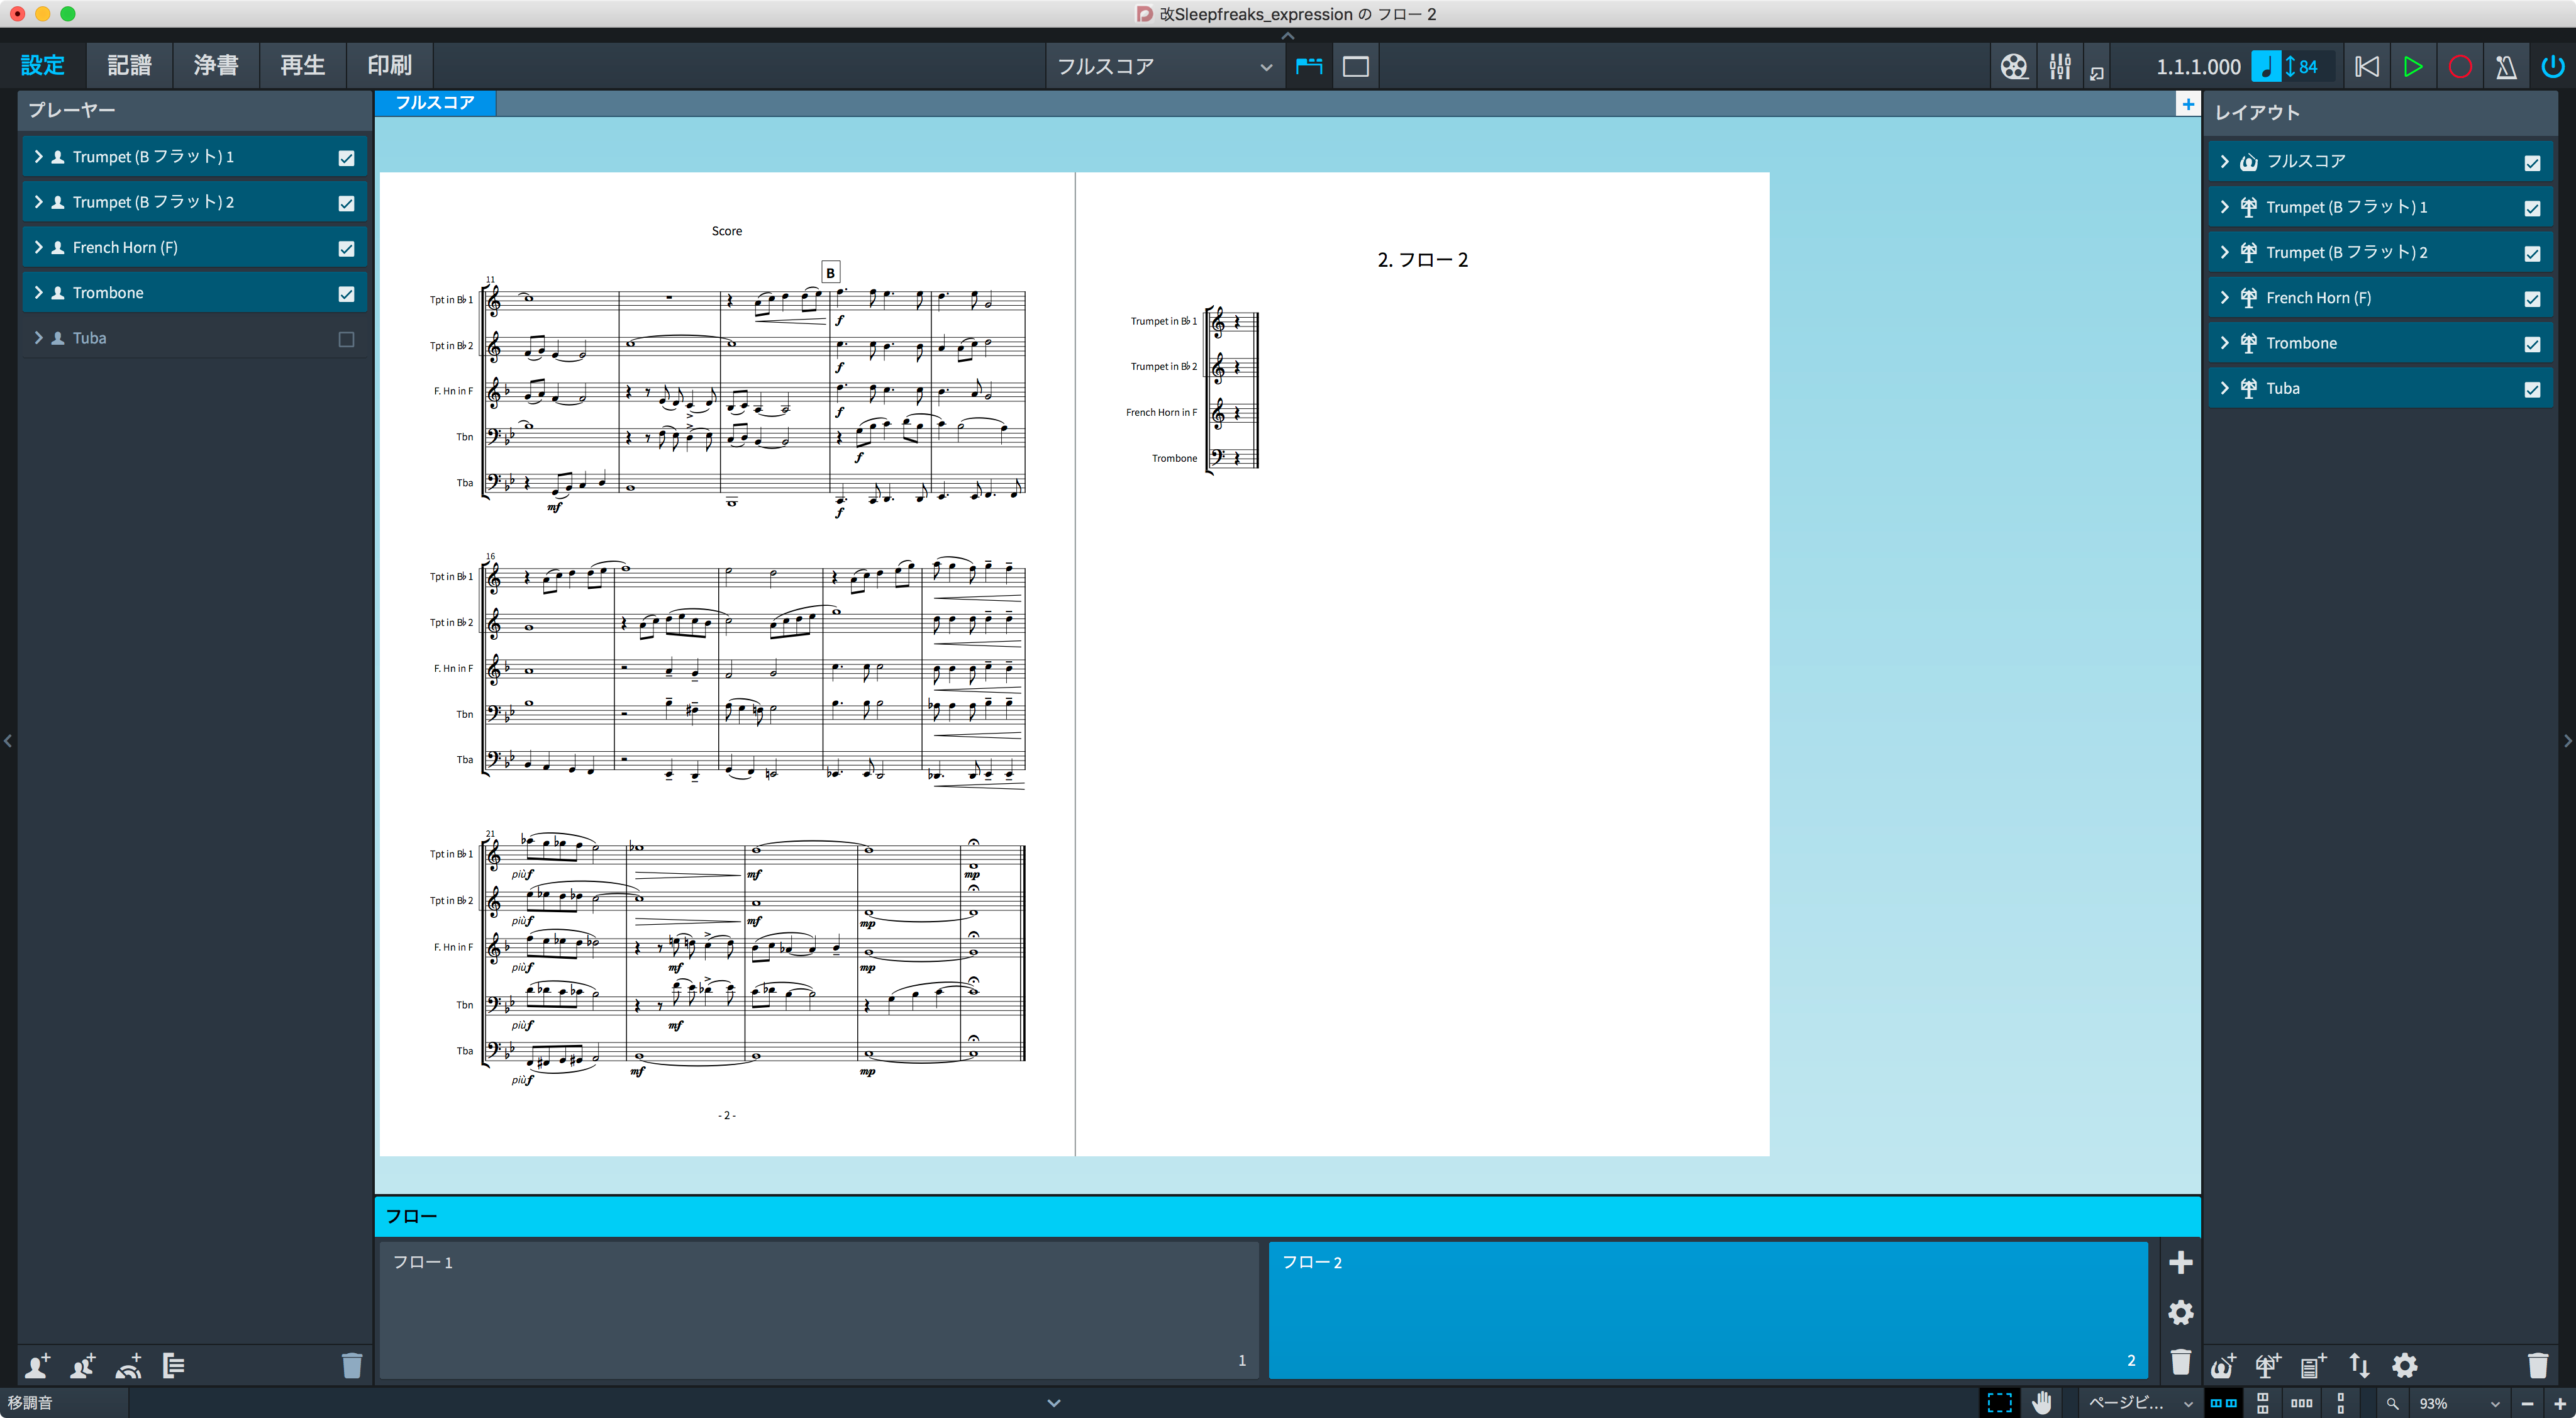Expand the Trombone layout entry
The image size is (2576, 1418).
tap(2224, 343)
